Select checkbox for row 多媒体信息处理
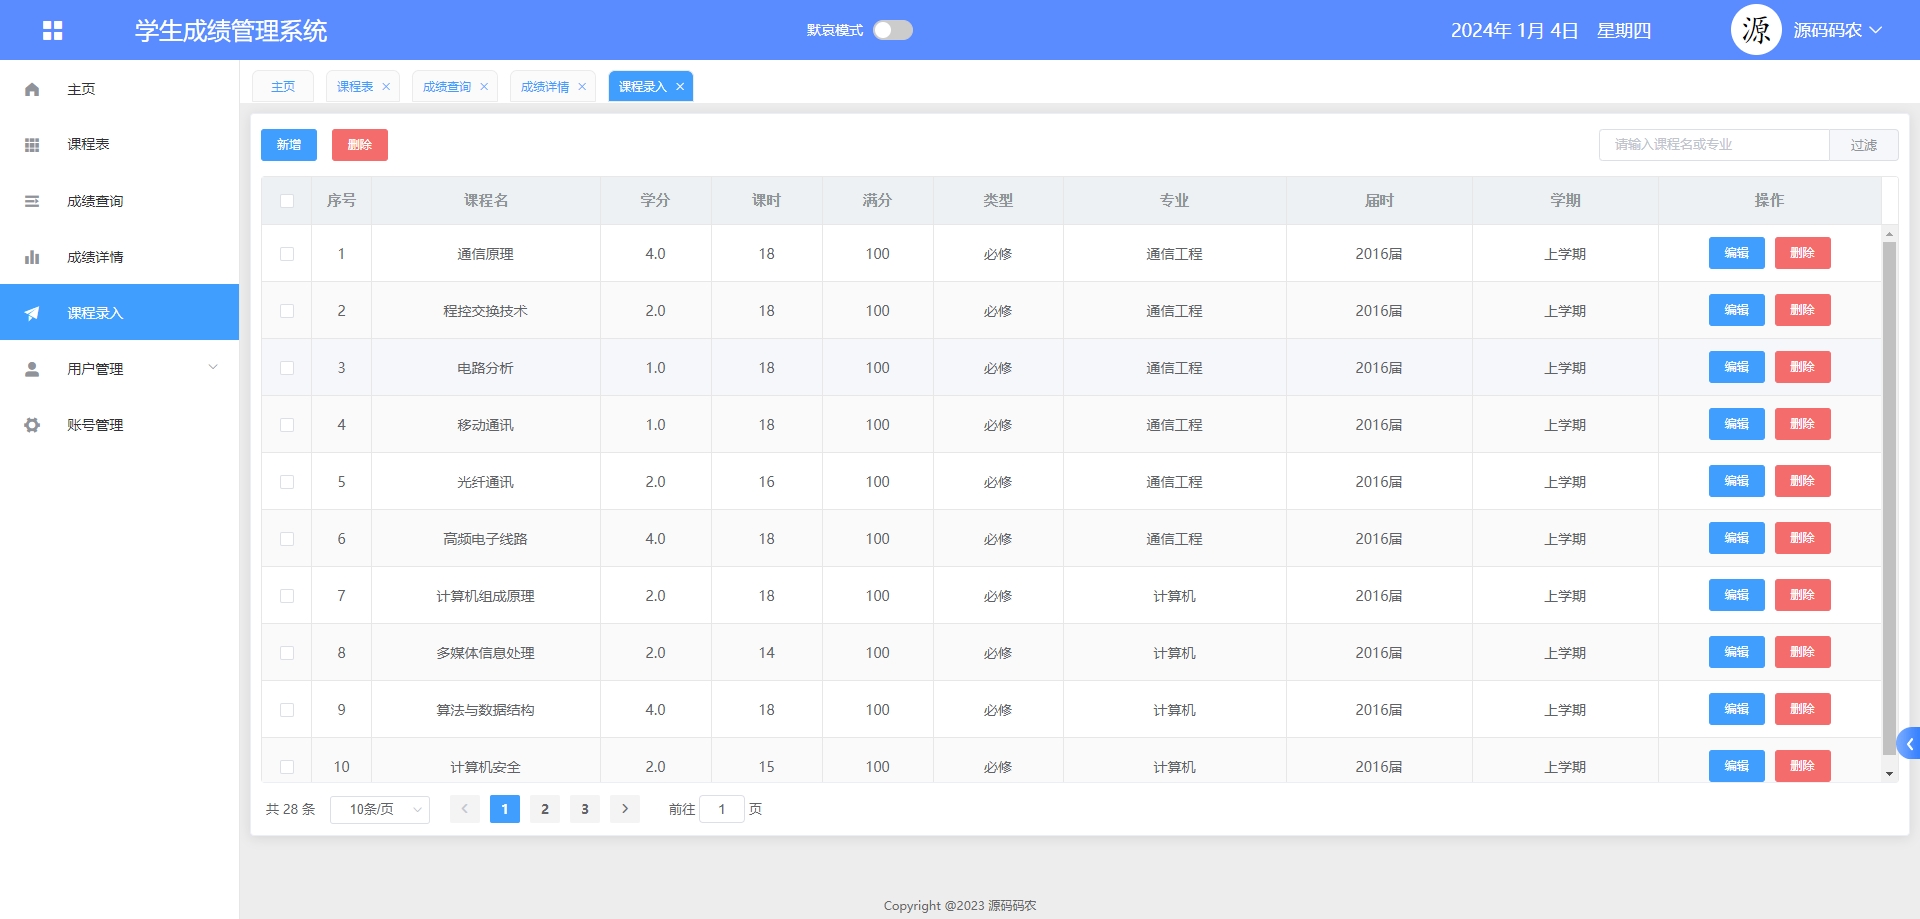The width and height of the screenshot is (1920, 919). pyautogui.click(x=287, y=653)
